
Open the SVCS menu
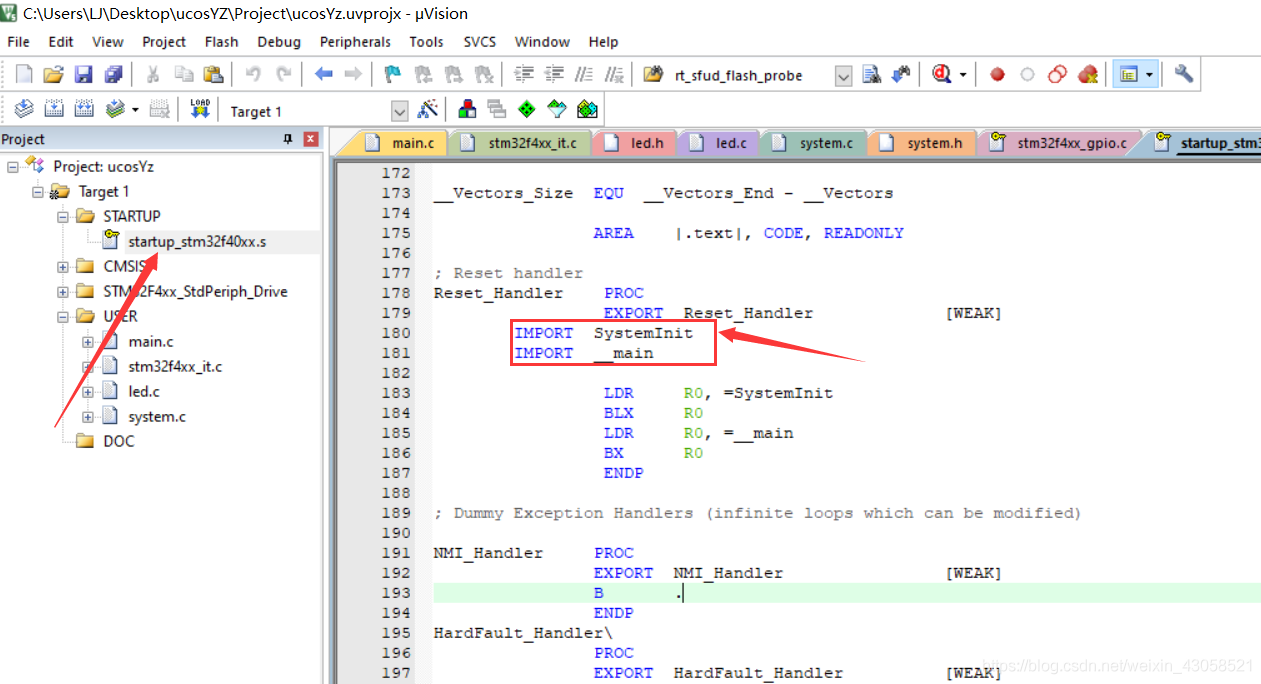click(479, 42)
